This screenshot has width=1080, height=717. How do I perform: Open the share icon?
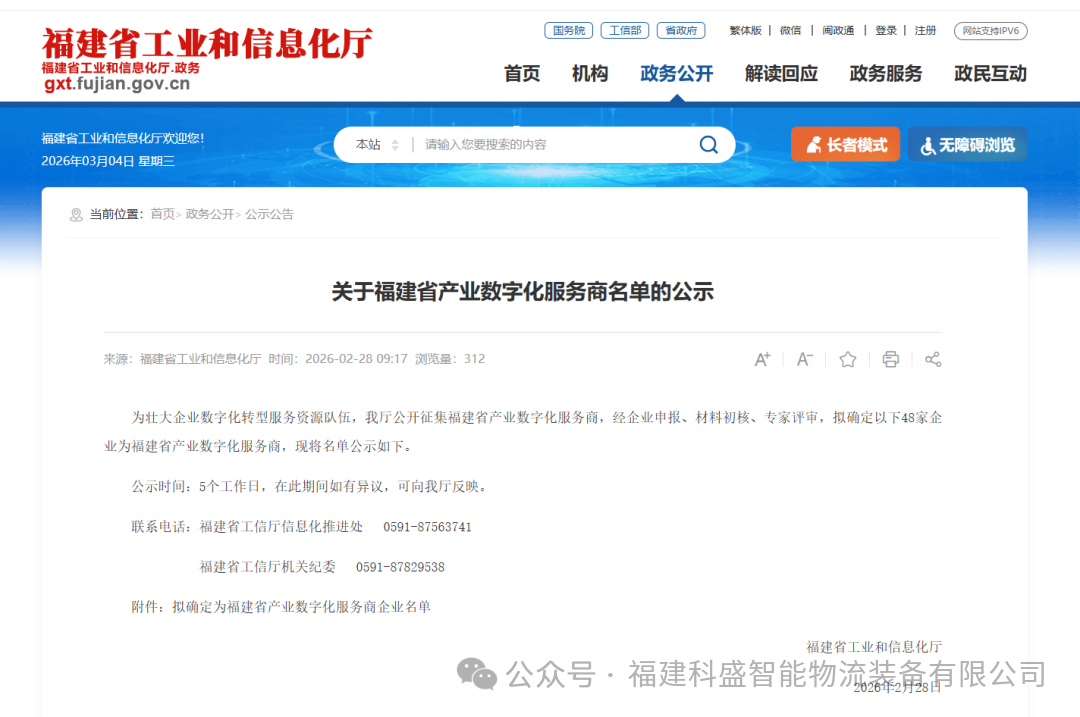coord(933,359)
